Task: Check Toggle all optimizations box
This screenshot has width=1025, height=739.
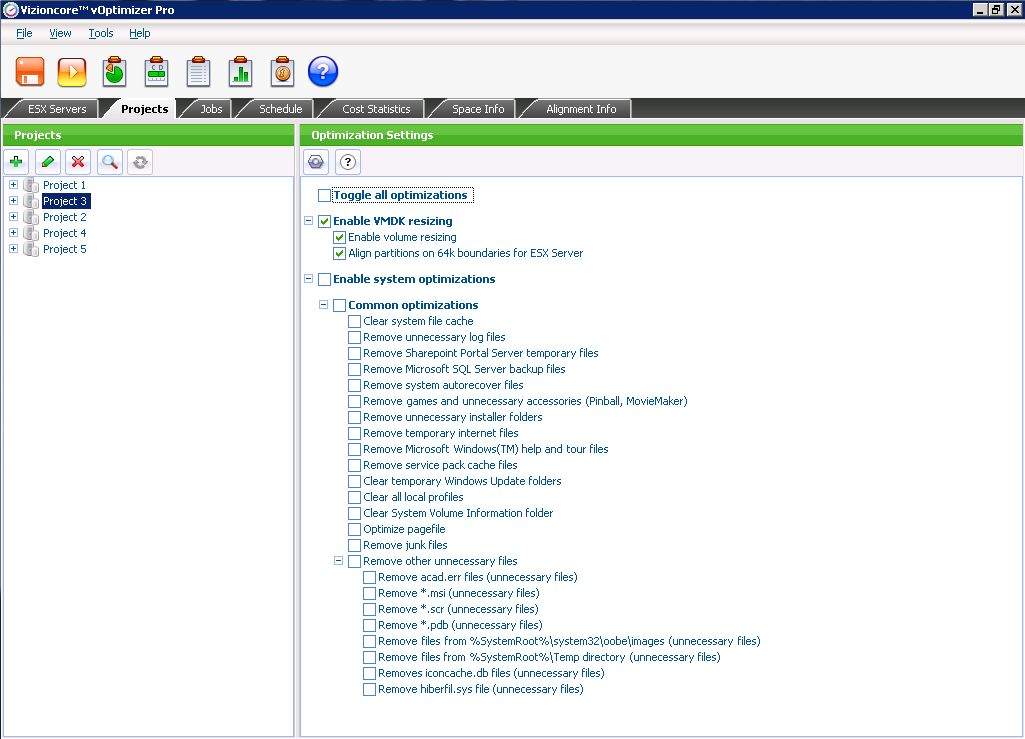Action: 324,196
